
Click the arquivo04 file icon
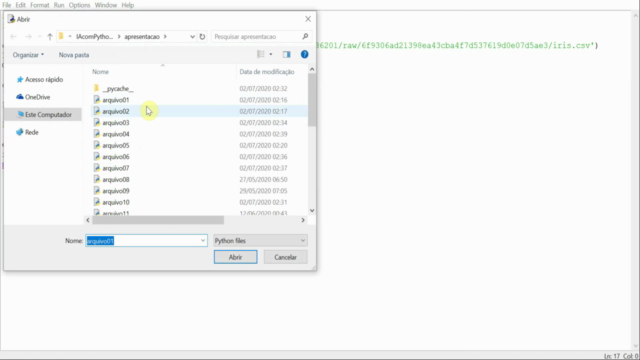(x=97, y=134)
